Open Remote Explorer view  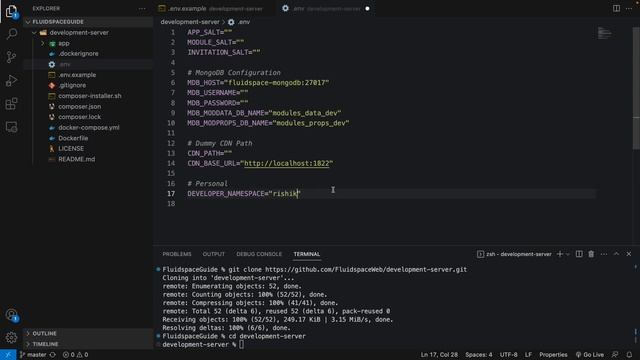point(11,127)
